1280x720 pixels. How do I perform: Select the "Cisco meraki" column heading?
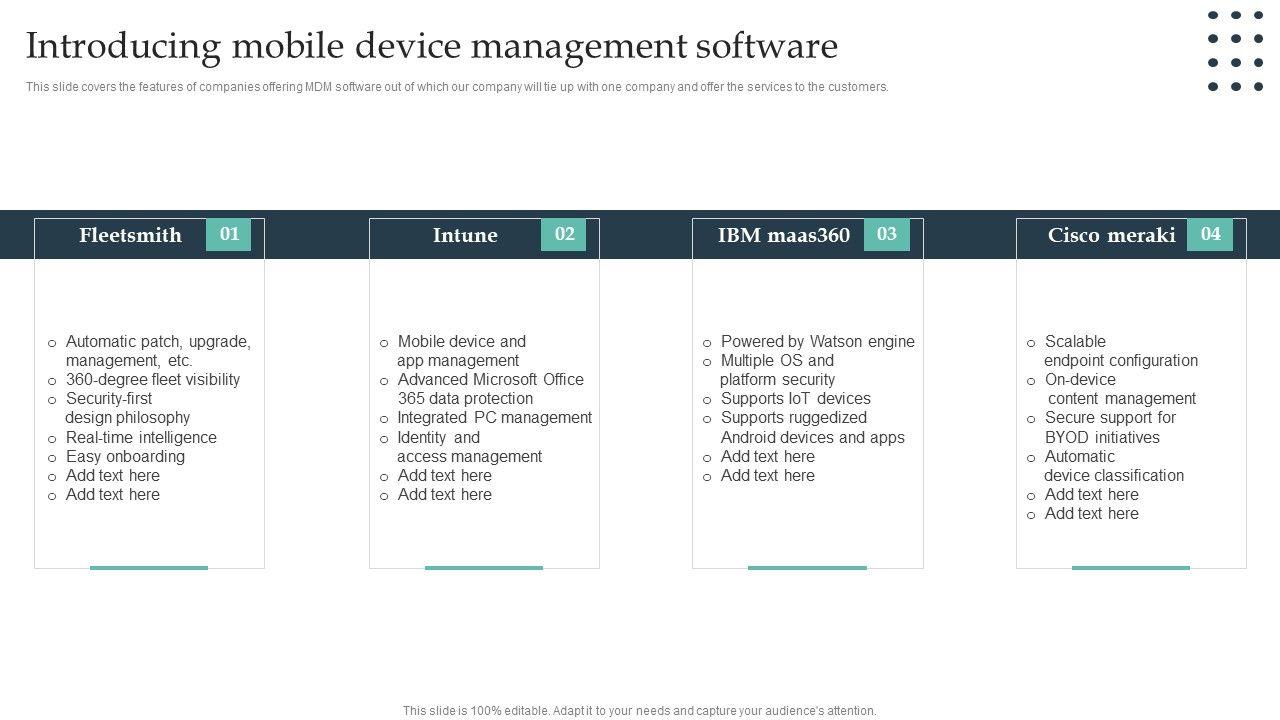(x=1112, y=235)
